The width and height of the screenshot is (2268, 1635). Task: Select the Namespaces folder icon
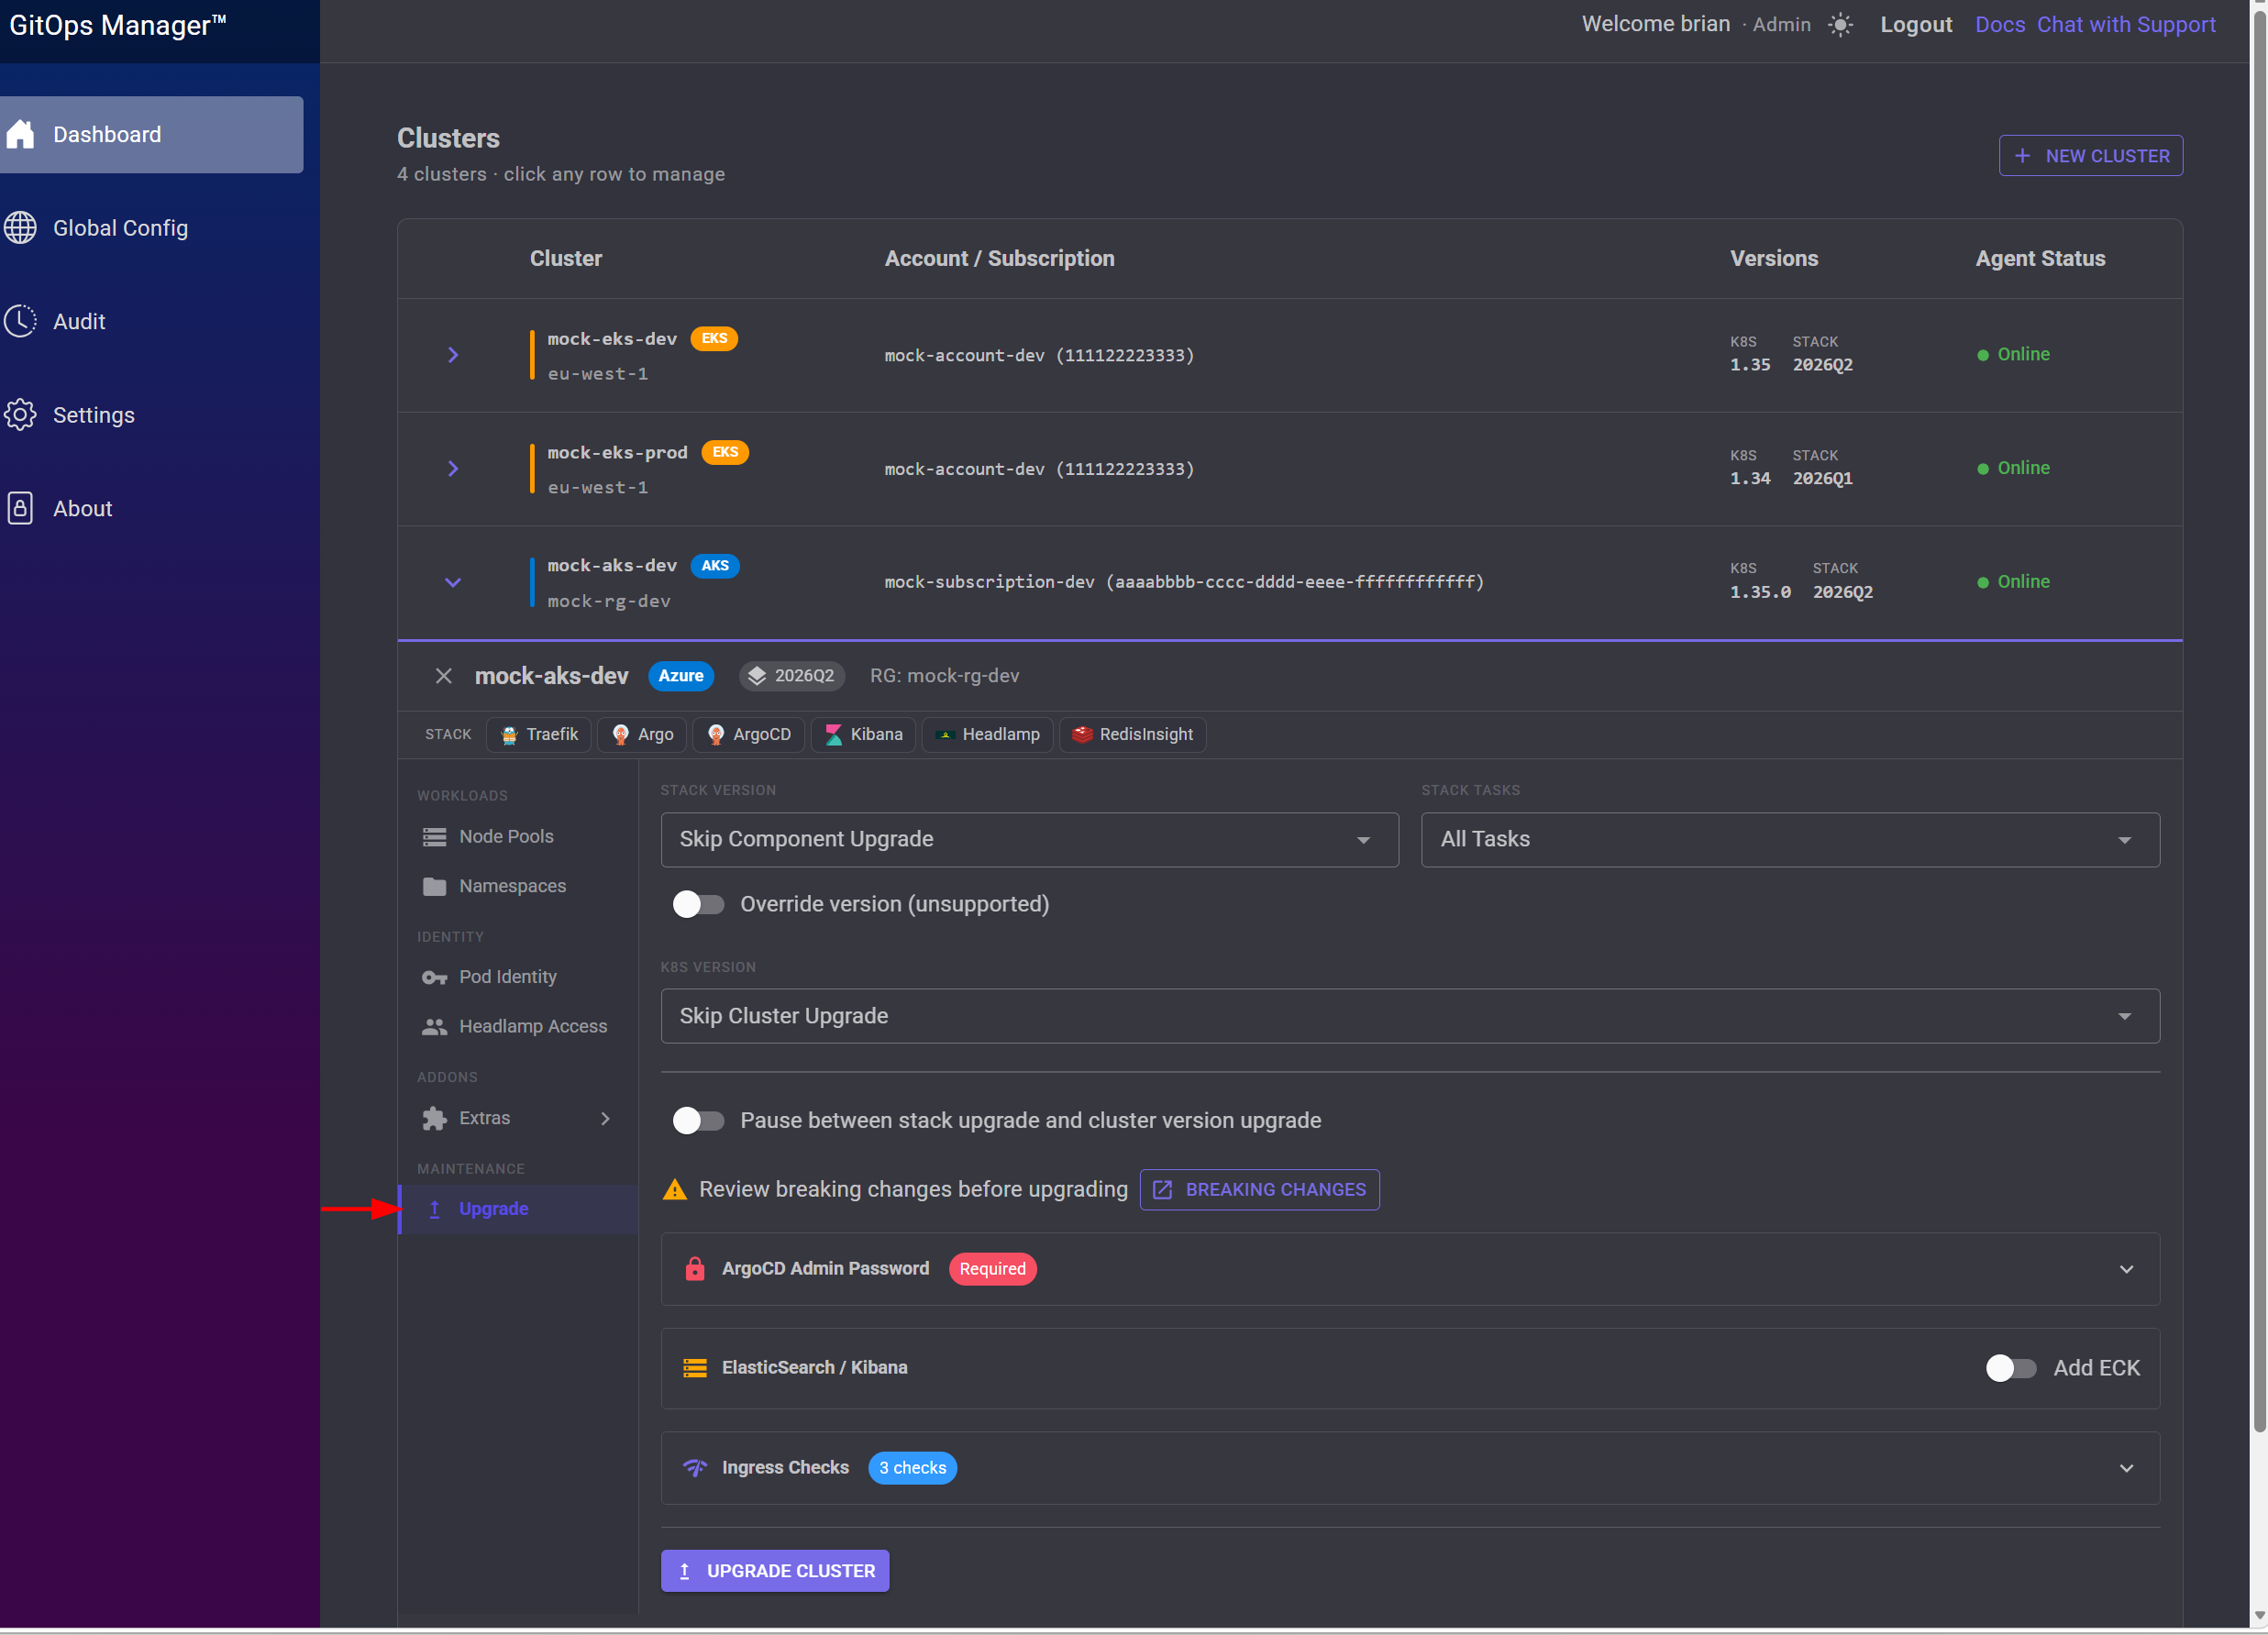point(434,887)
